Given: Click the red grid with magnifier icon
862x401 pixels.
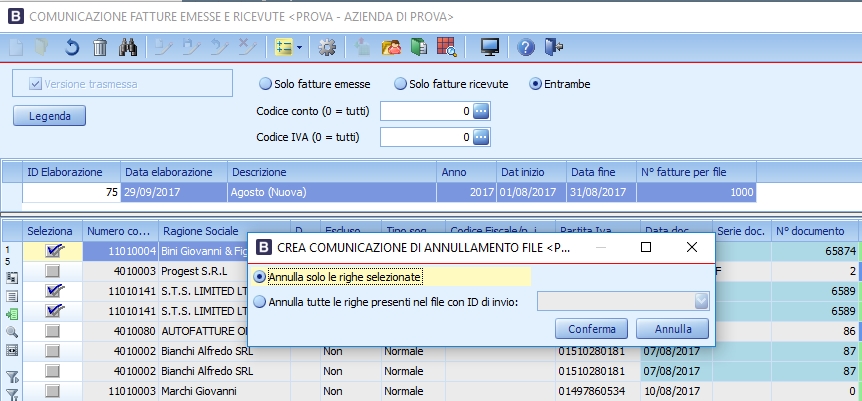Looking at the screenshot, I should [446, 48].
